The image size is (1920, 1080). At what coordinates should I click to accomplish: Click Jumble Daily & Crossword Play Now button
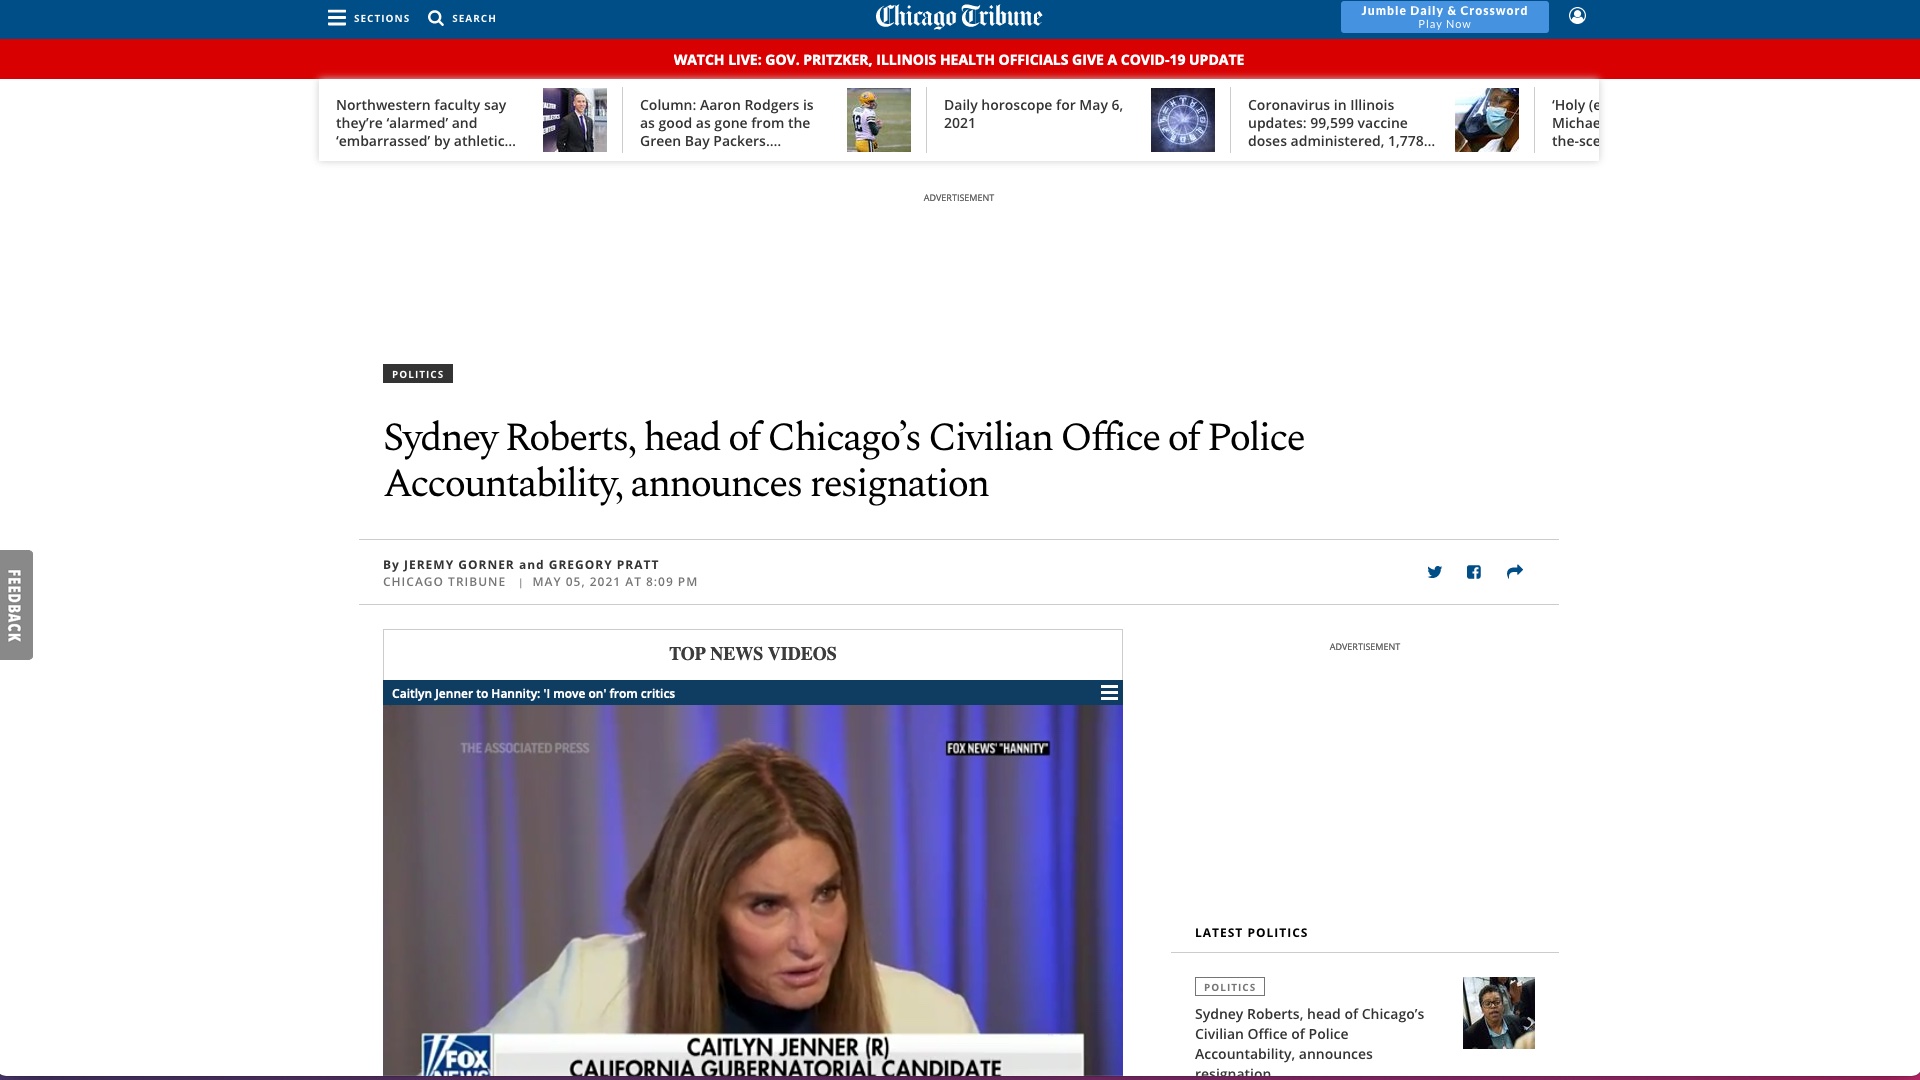1444,17
